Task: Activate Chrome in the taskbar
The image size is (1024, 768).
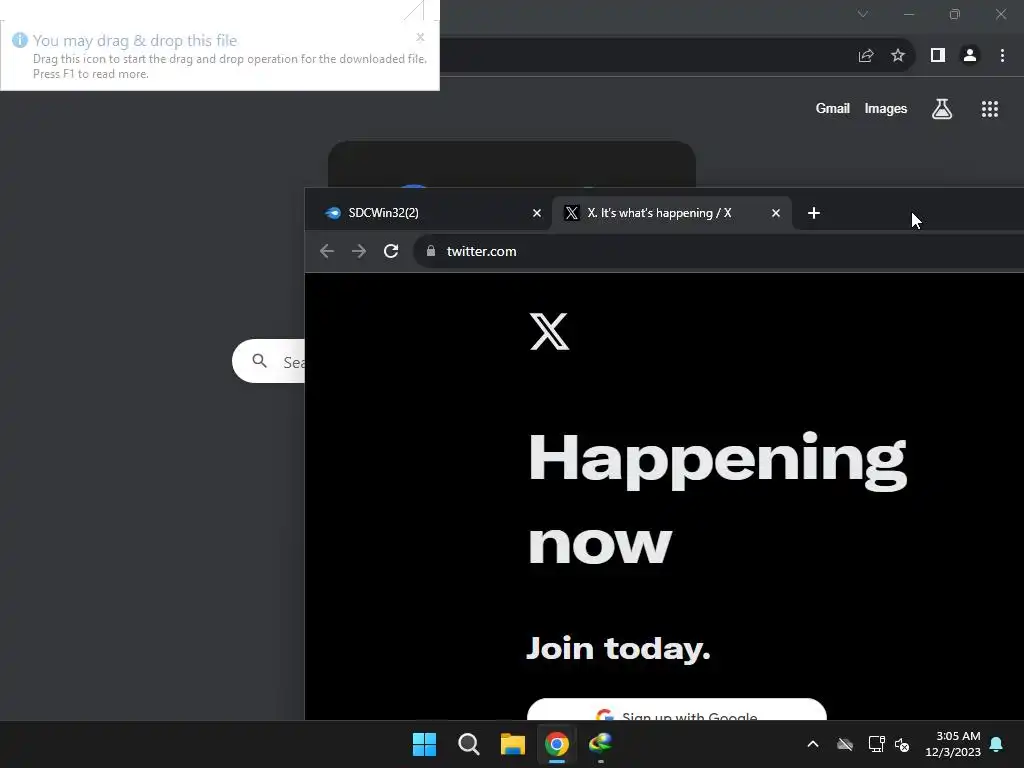Action: coord(557,744)
